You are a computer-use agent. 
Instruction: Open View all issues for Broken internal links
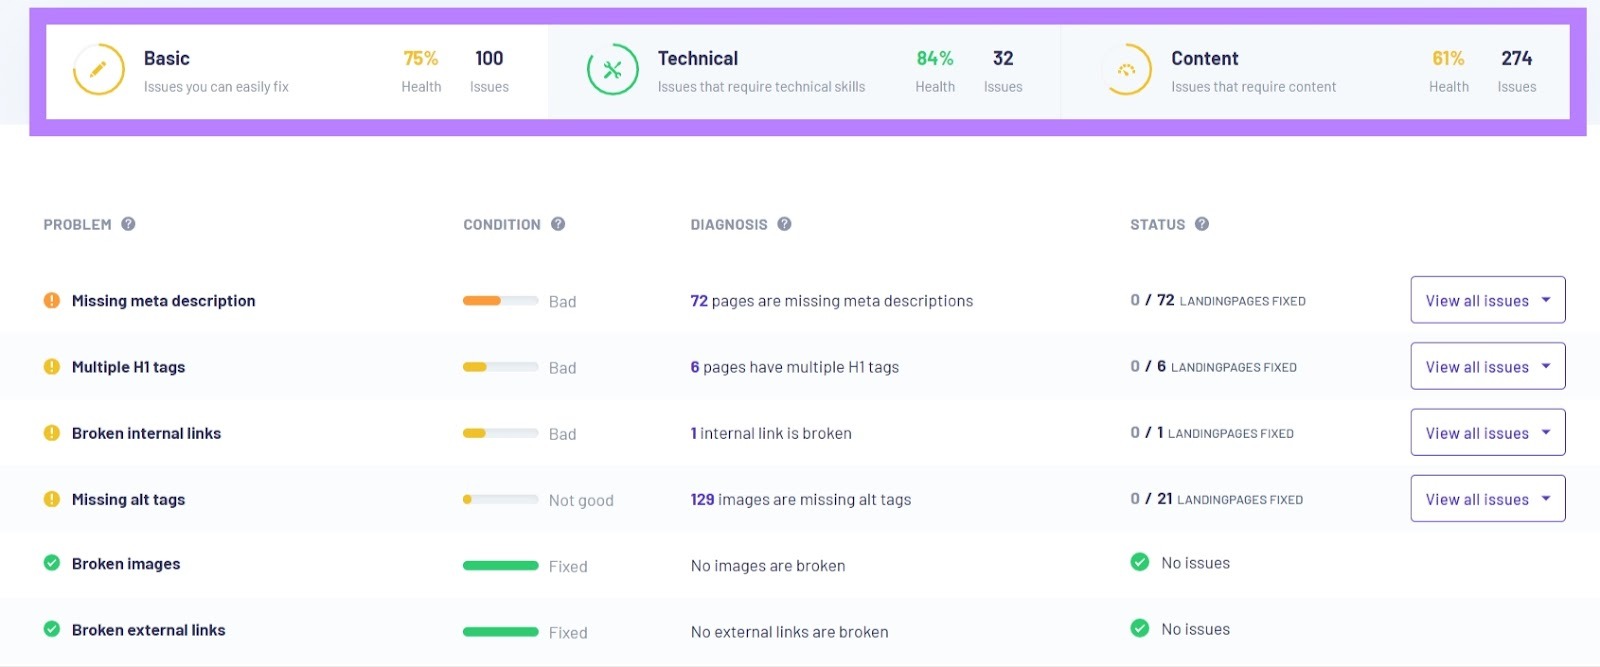click(x=1487, y=432)
